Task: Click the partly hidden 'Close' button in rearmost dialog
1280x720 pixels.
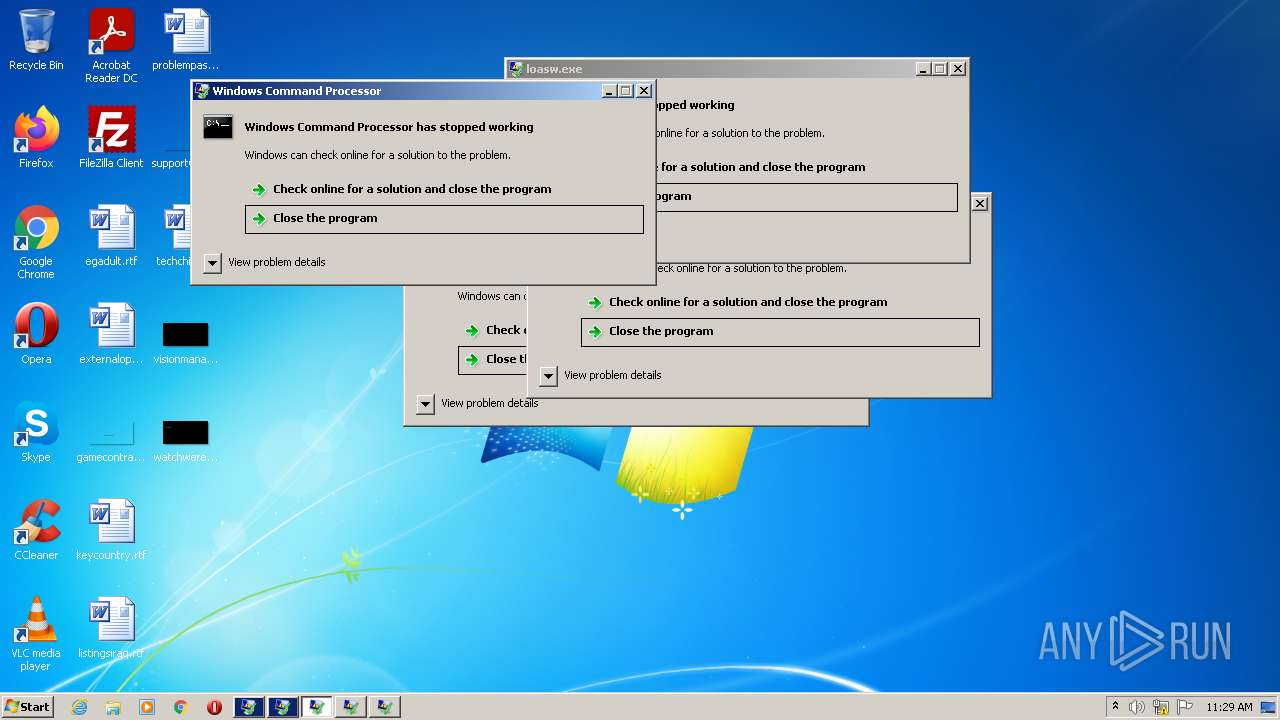Action: coord(493,360)
